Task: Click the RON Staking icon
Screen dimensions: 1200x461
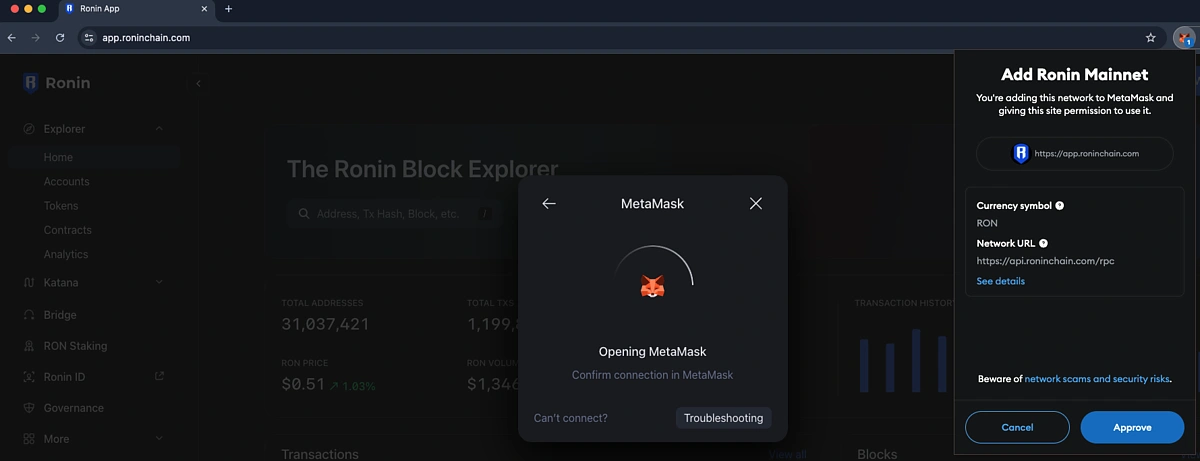Action: [x=28, y=346]
